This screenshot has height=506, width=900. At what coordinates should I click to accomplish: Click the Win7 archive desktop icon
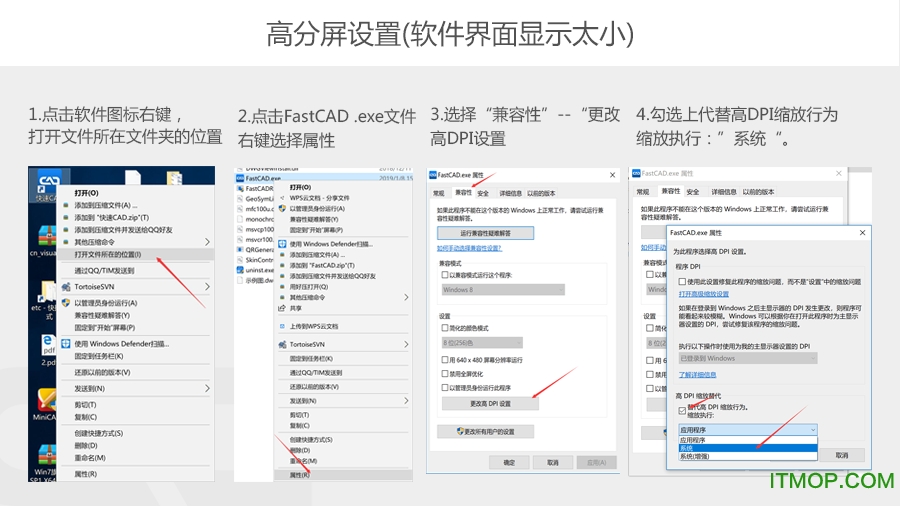point(47,456)
